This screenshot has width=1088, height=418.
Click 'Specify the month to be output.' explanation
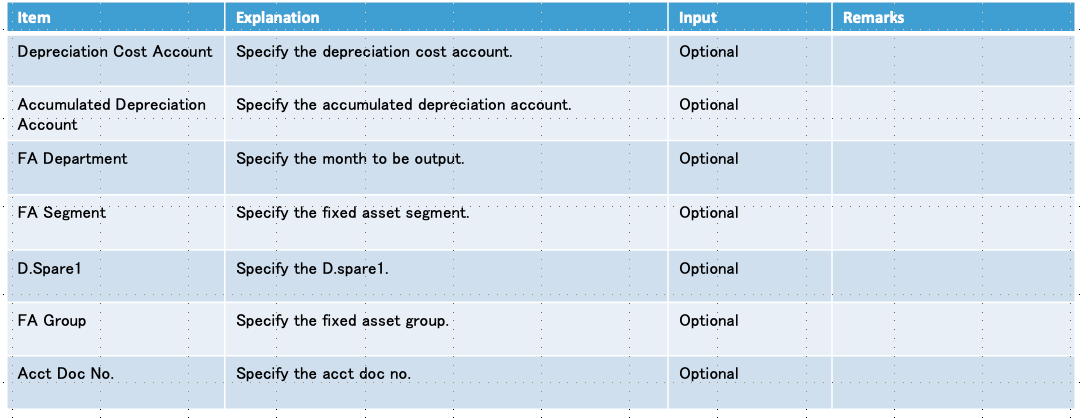[350, 159]
